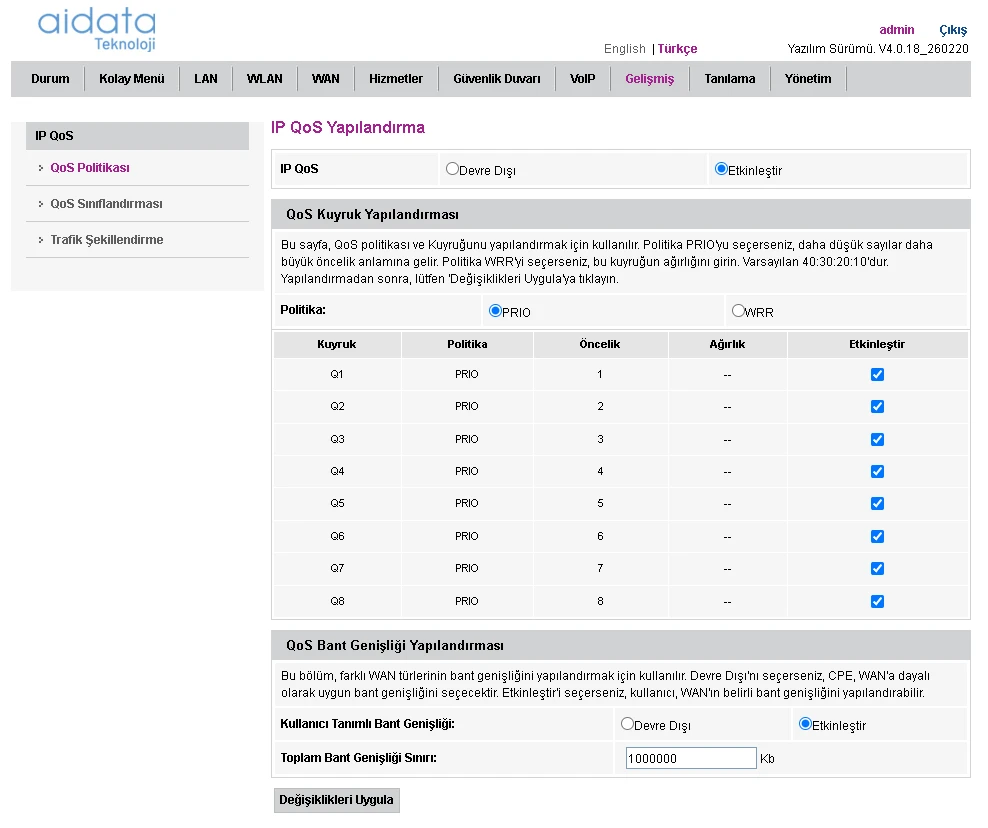The width and height of the screenshot is (988, 828).
Task: Select the WAN menu item
Action: 325,79
